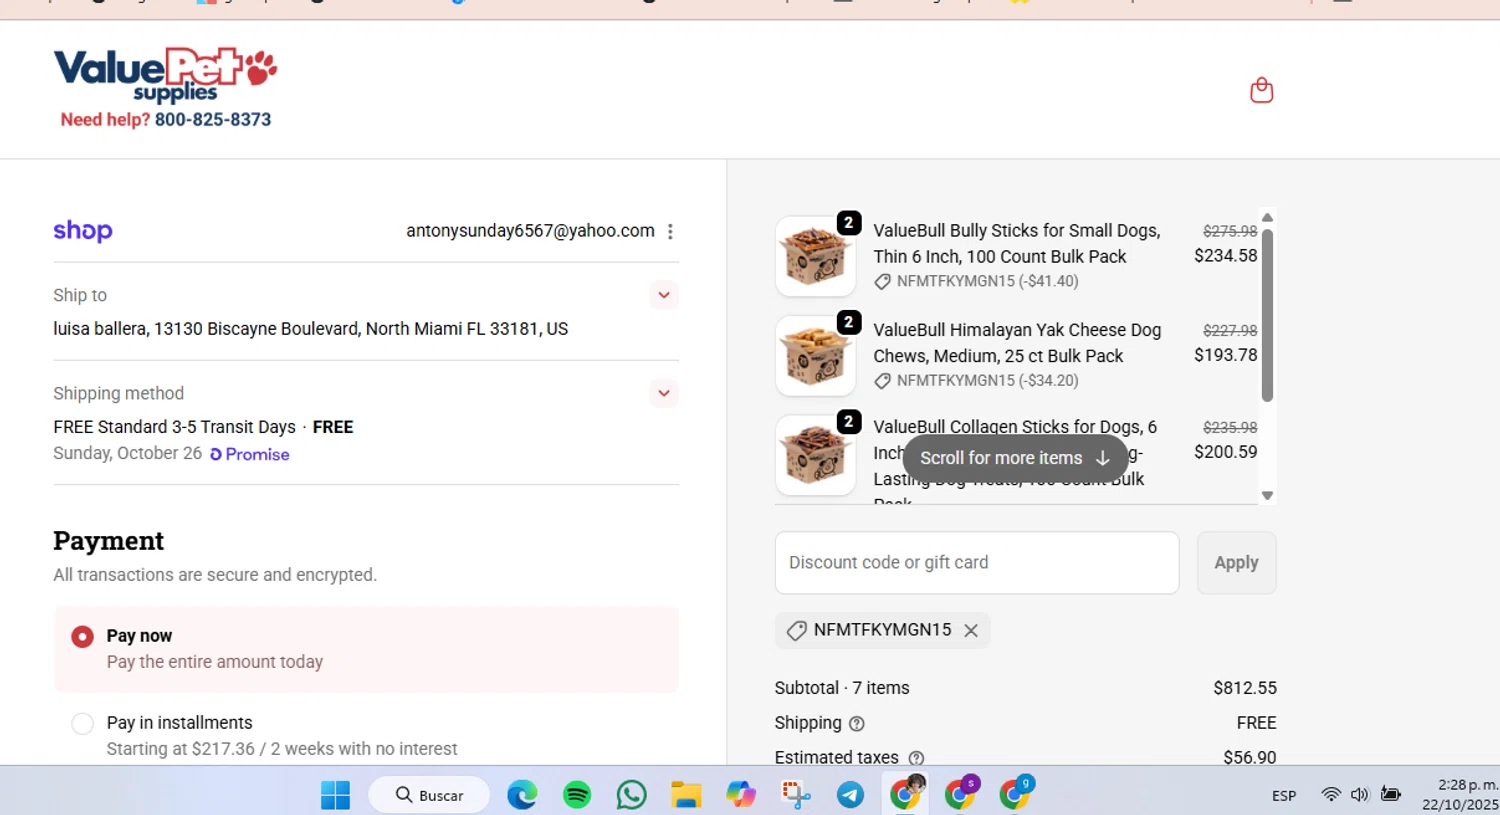Screen dimensions: 1500x815
Task: Click the order items scrollbar down arrow
Action: pos(1267,496)
